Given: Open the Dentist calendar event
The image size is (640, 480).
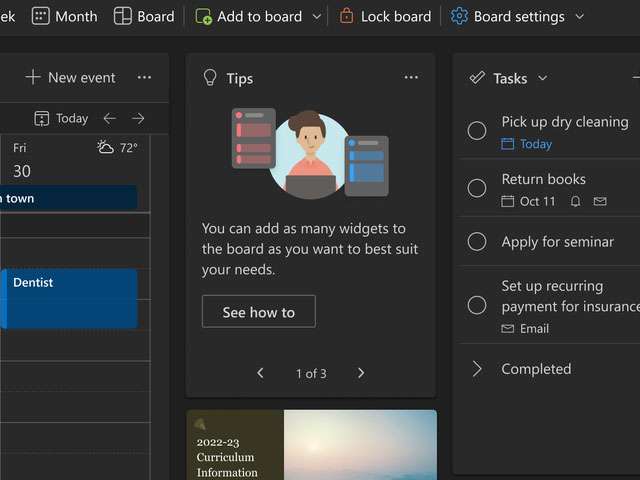Looking at the screenshot, I should pos(70,297).
